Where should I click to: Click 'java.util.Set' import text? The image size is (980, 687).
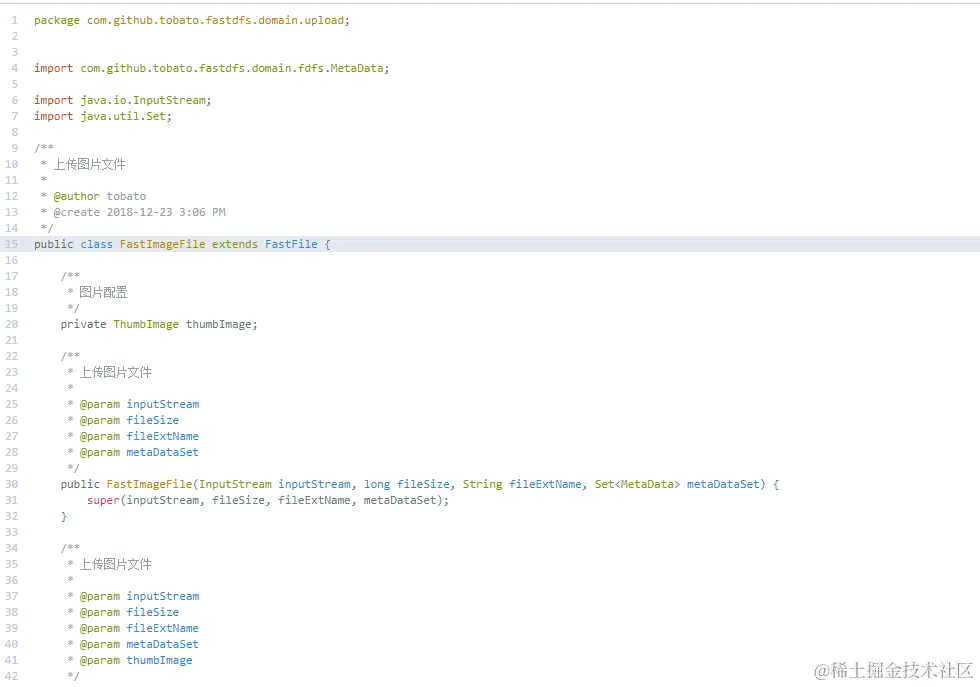(122, 116)
